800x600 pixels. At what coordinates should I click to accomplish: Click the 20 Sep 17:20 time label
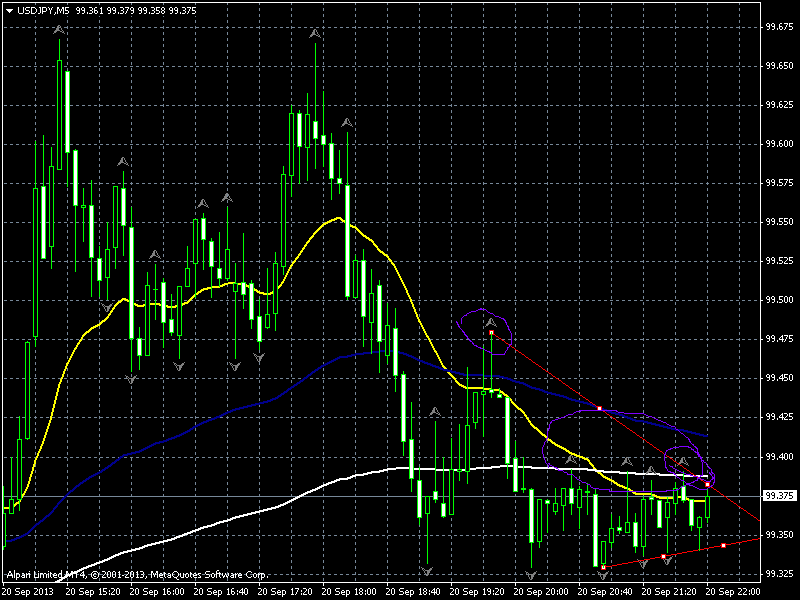(285, 592)
